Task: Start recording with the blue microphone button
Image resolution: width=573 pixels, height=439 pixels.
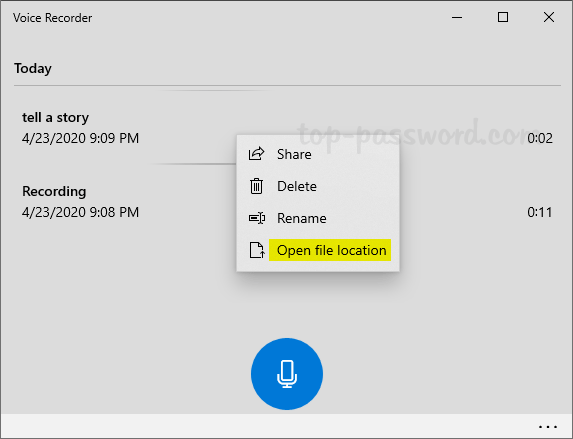Action: [287, 374]
